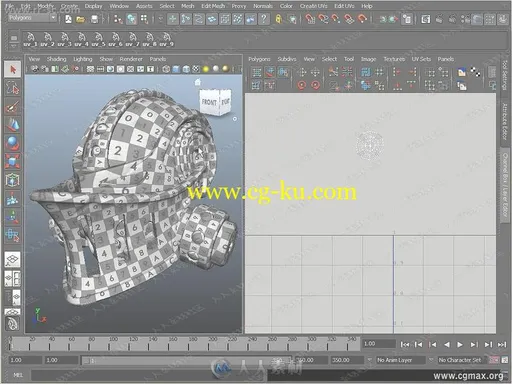Toggle the viewport wireframe cube icon
The height and width of the screenshot is (384, 512).
pos(166,69)
